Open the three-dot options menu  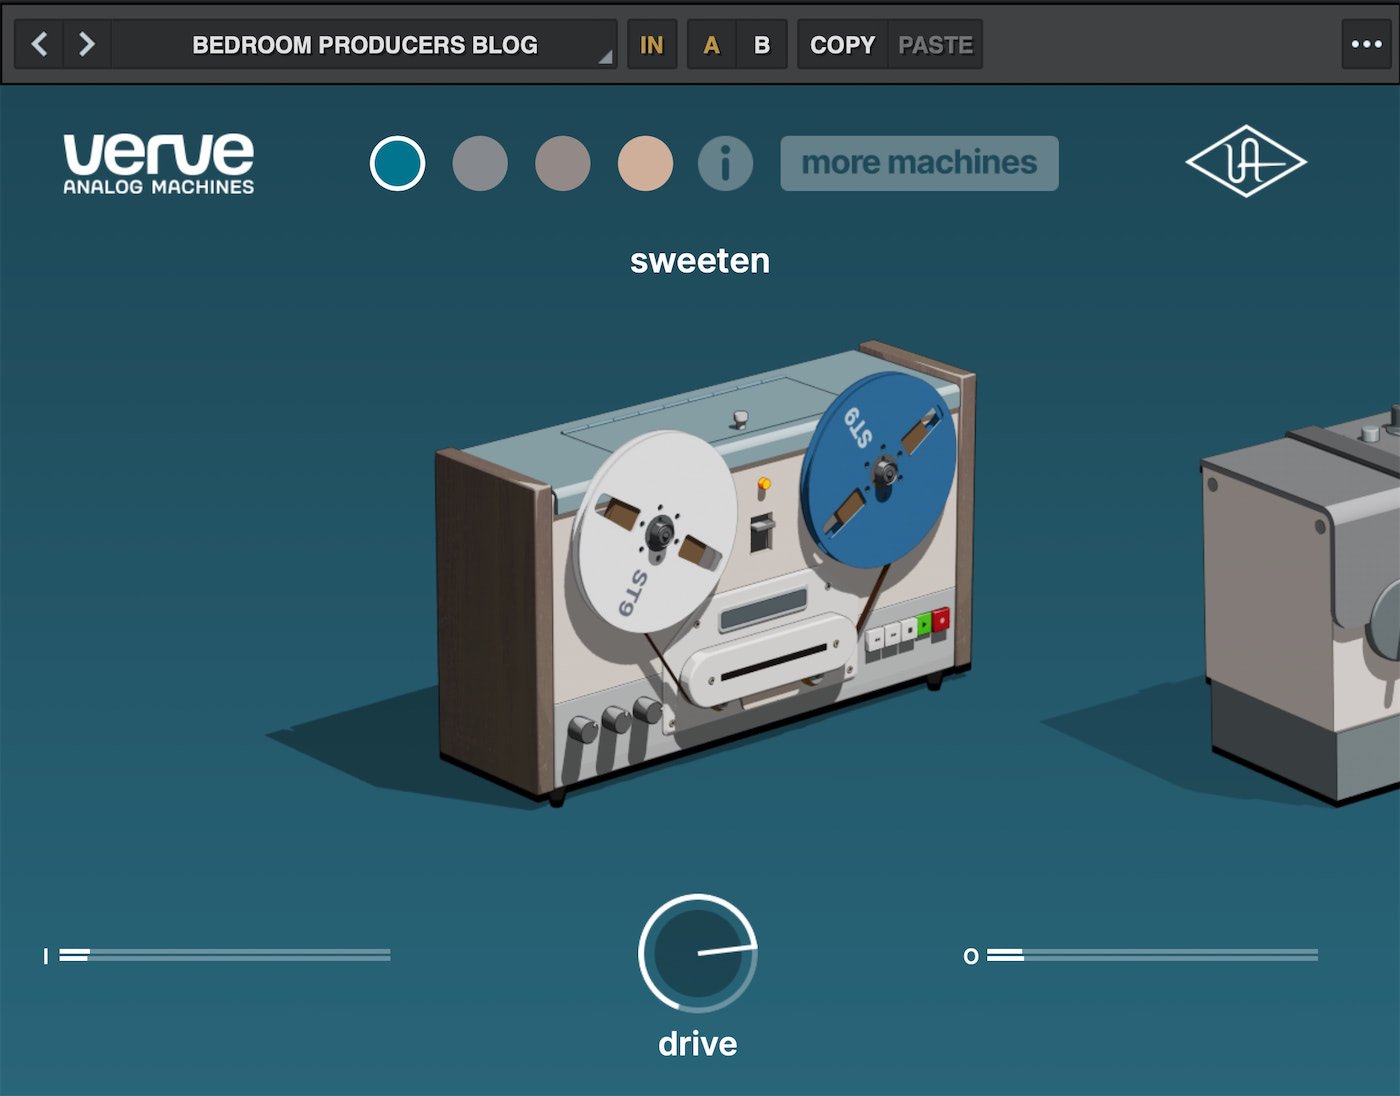1366,44
